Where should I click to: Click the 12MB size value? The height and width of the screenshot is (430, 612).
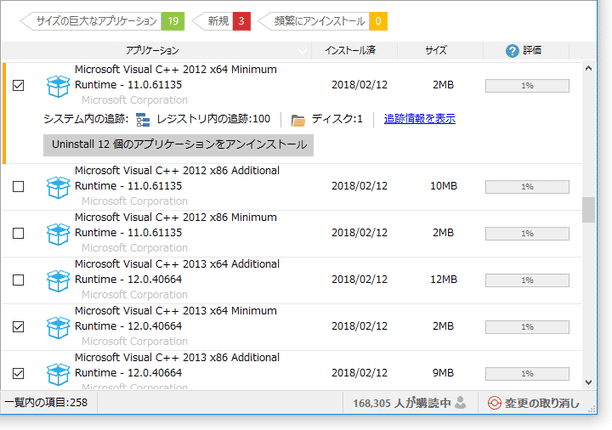click(x=443, y=279)
